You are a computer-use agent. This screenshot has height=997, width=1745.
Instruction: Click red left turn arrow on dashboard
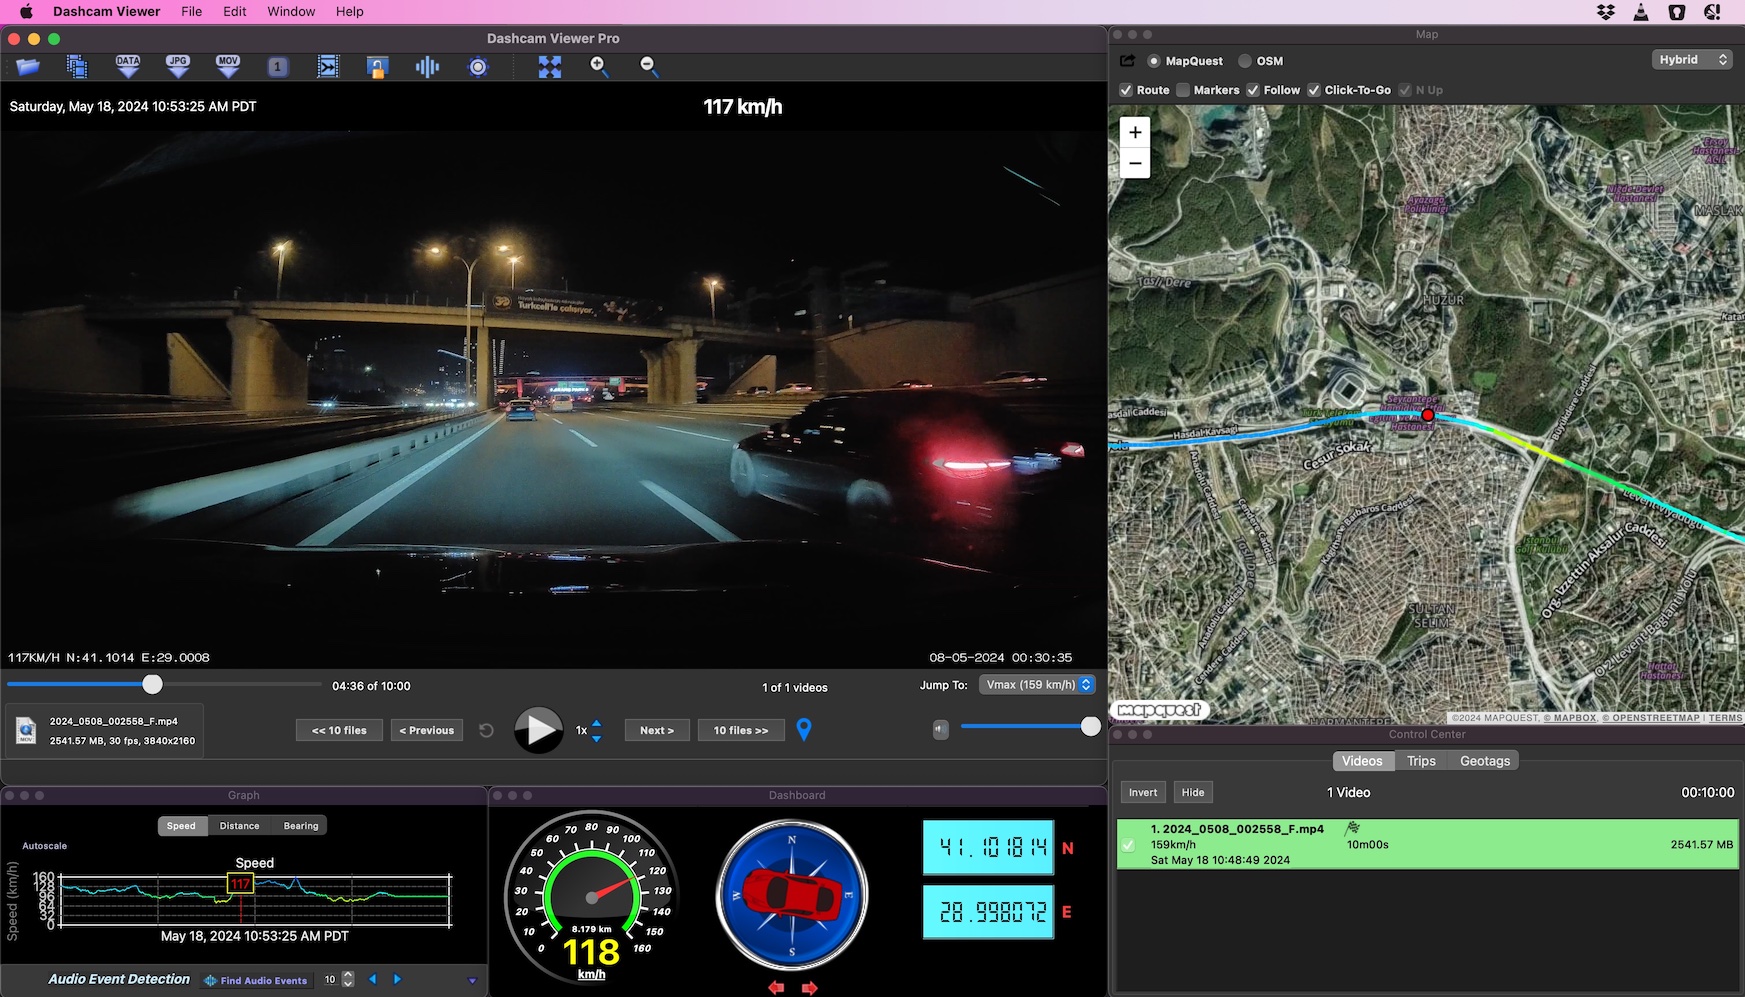[x=776, y=988]
